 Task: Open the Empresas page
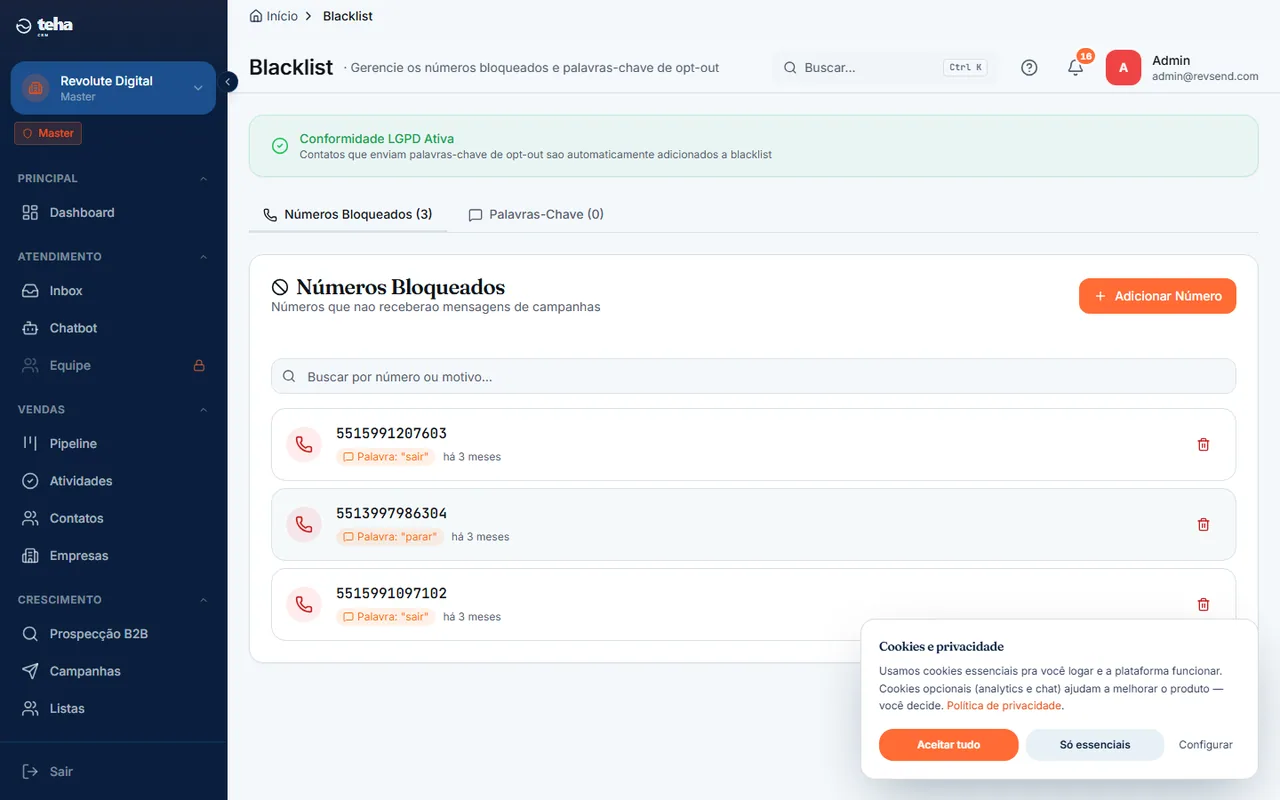pyautogui.click(x=113, y=556)
